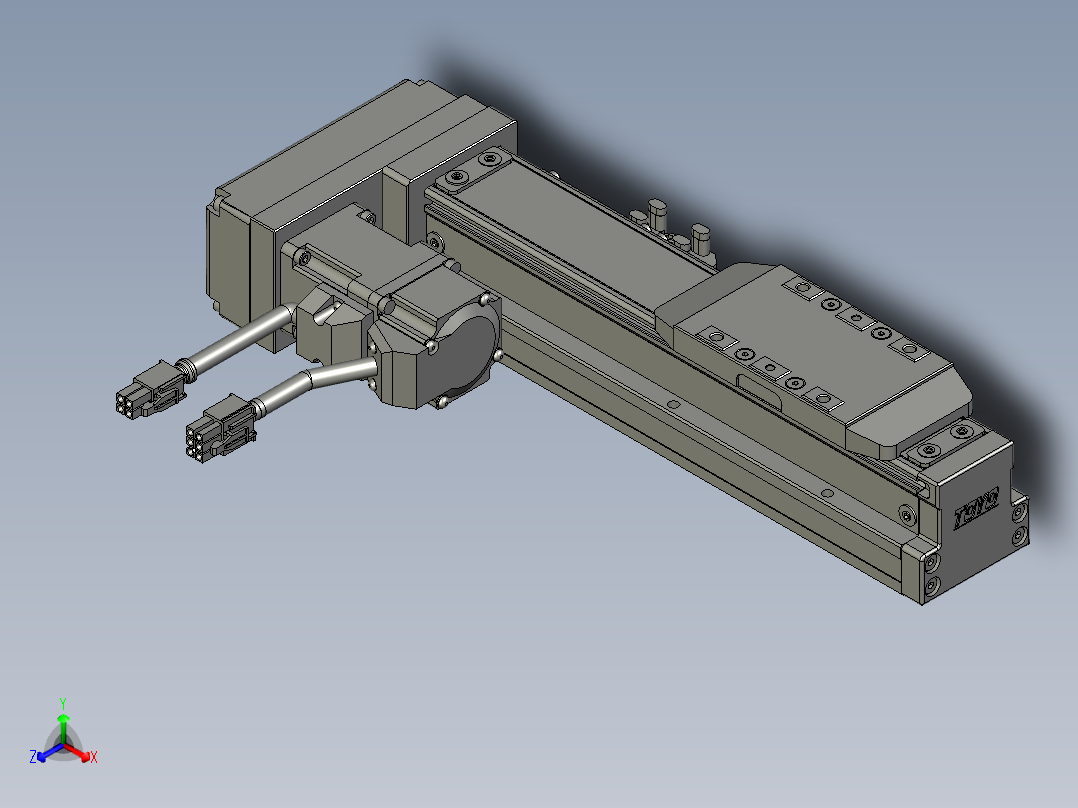Select the upper gray cable

pos(237,340)
